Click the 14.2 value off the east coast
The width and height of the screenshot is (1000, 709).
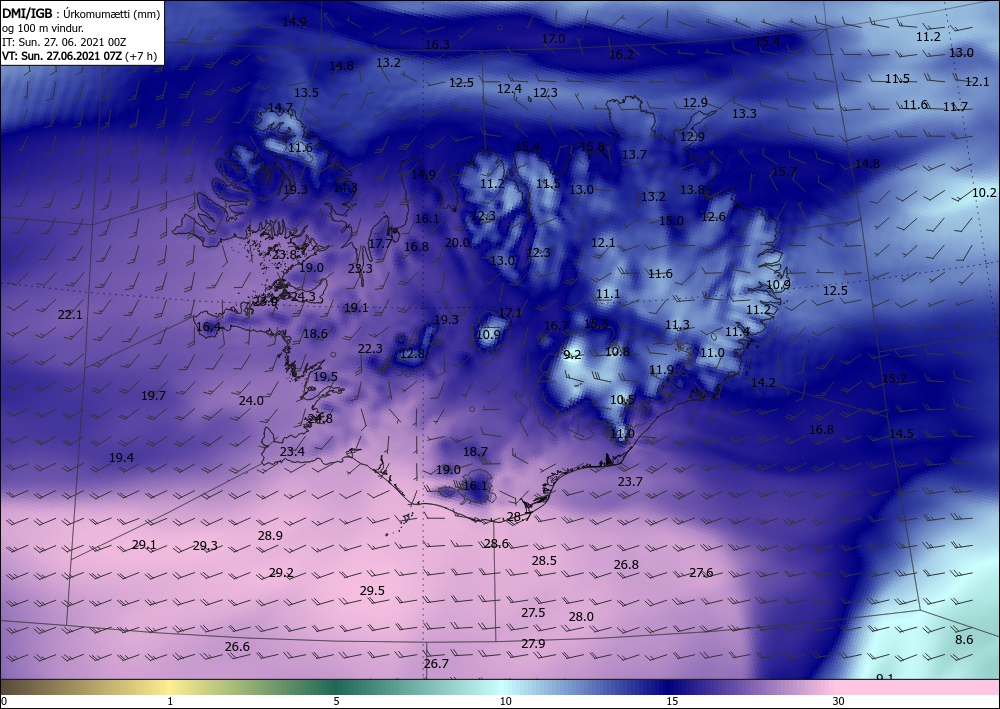[763, 383]
